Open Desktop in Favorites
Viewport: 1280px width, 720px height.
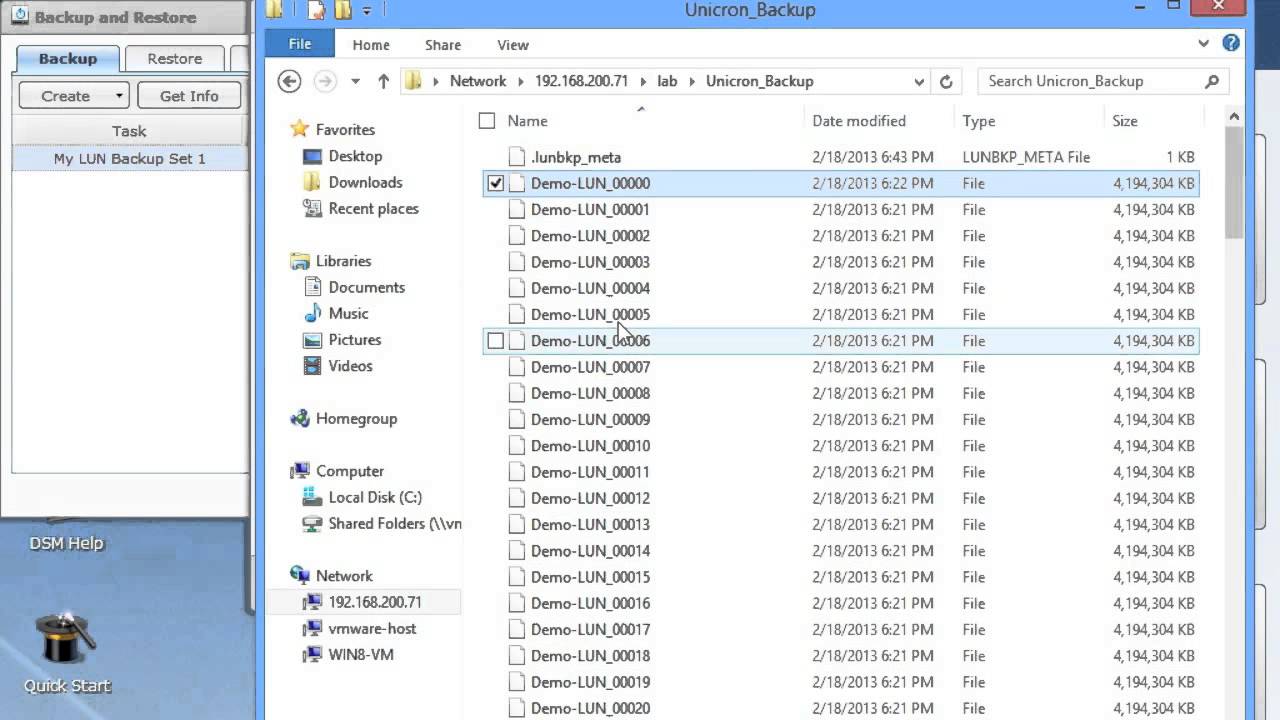(x=355, y=156)
